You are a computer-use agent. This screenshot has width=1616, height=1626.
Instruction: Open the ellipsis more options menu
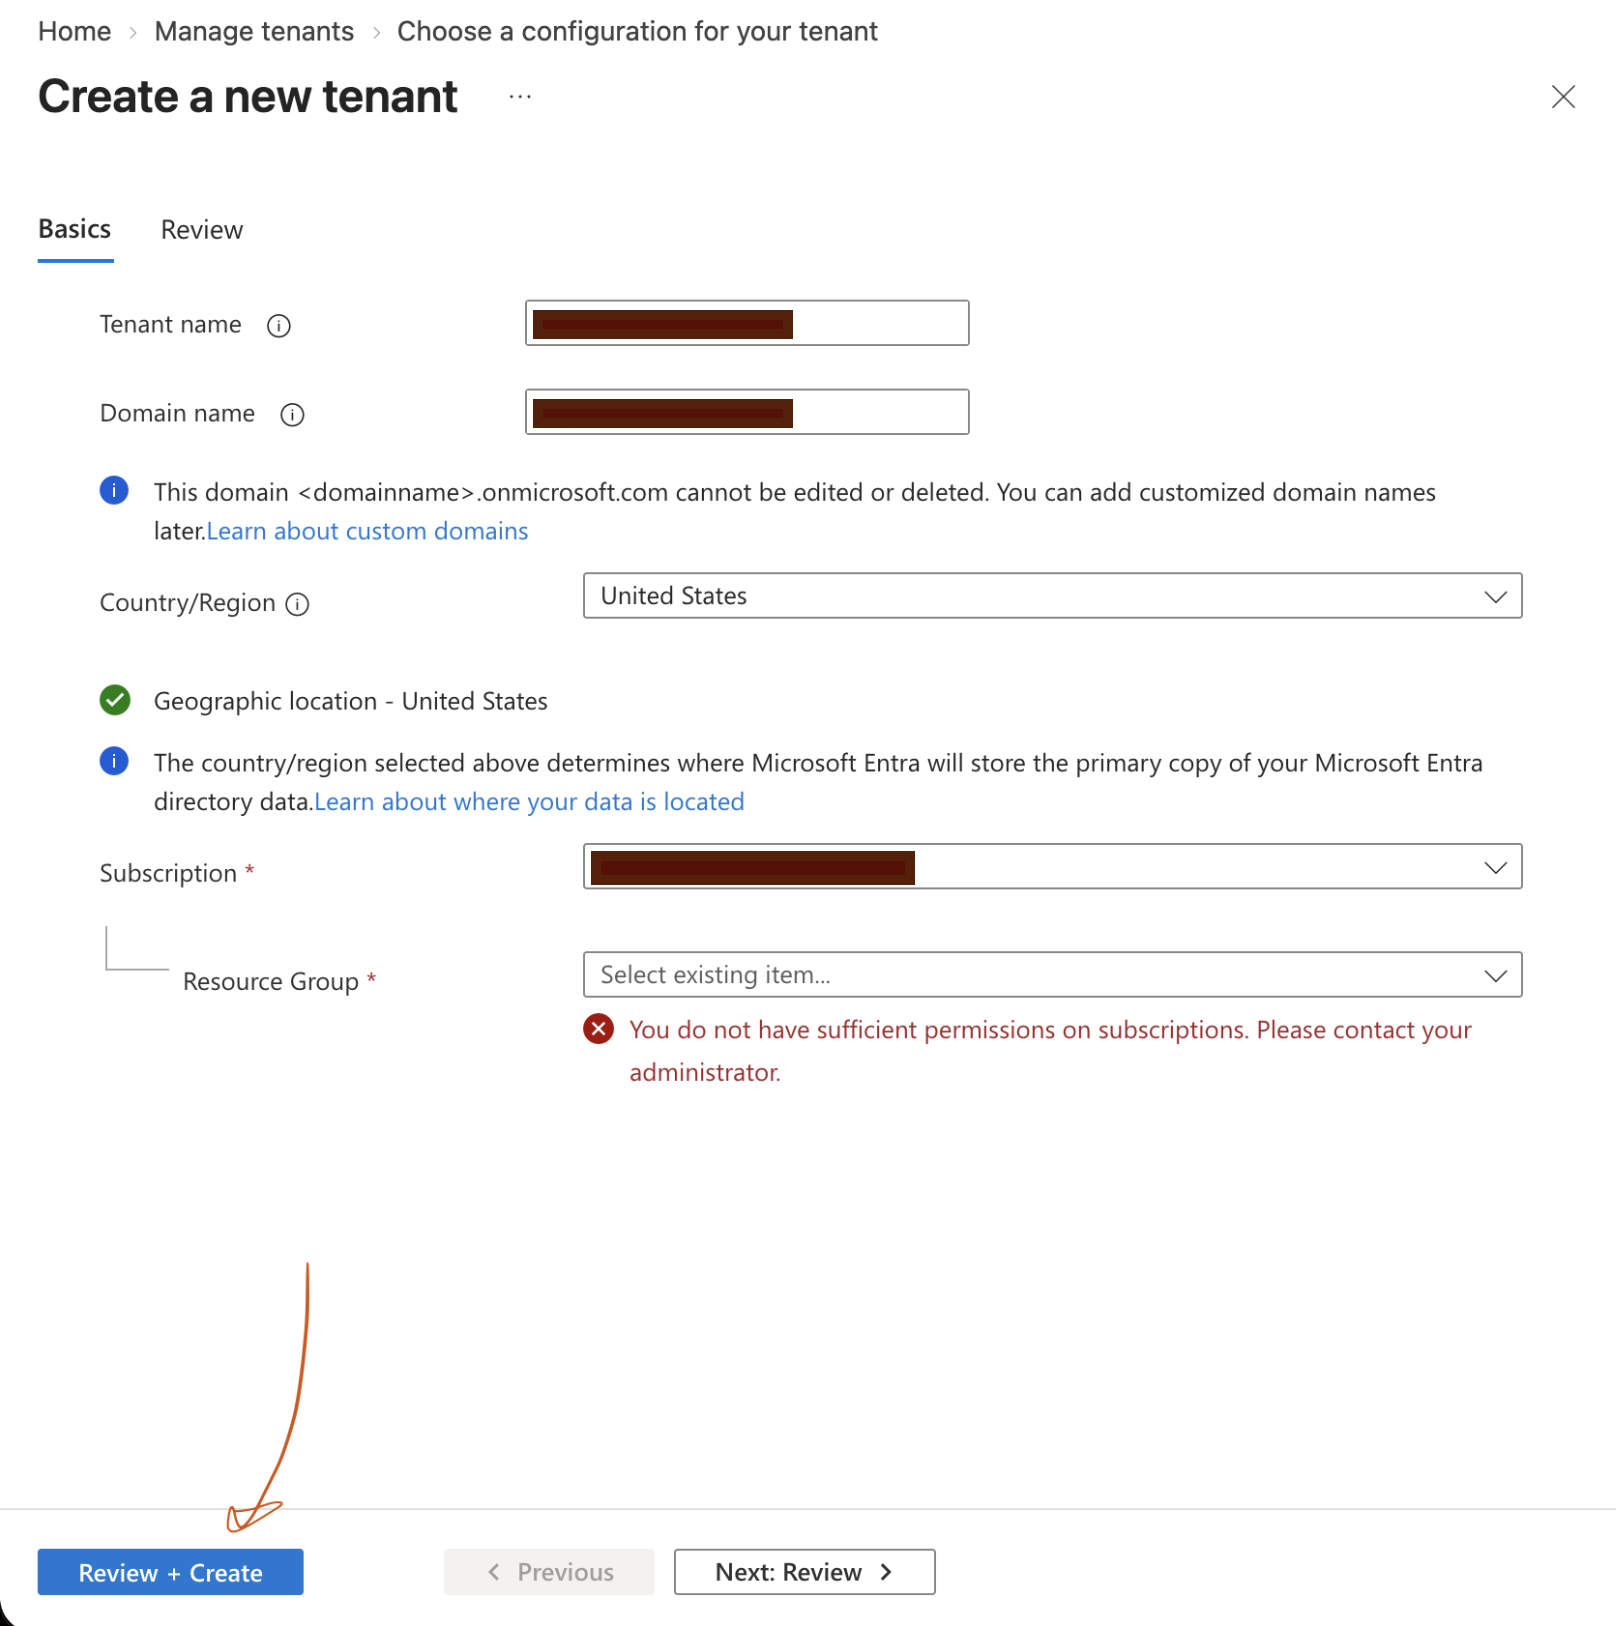(520, 97)
